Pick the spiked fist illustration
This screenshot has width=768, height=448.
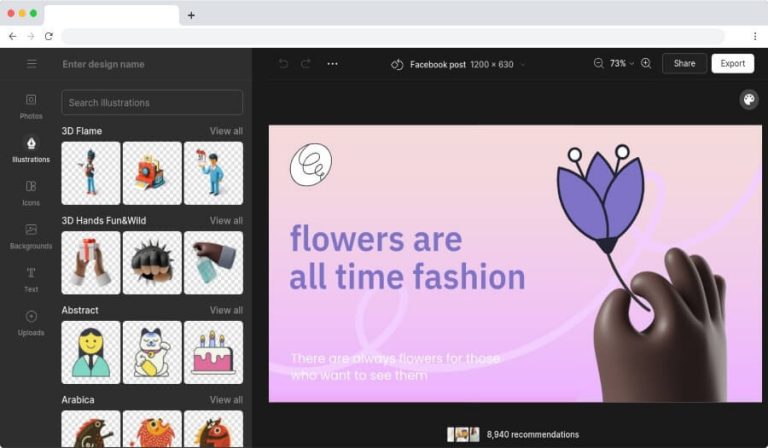coord(152,263)
